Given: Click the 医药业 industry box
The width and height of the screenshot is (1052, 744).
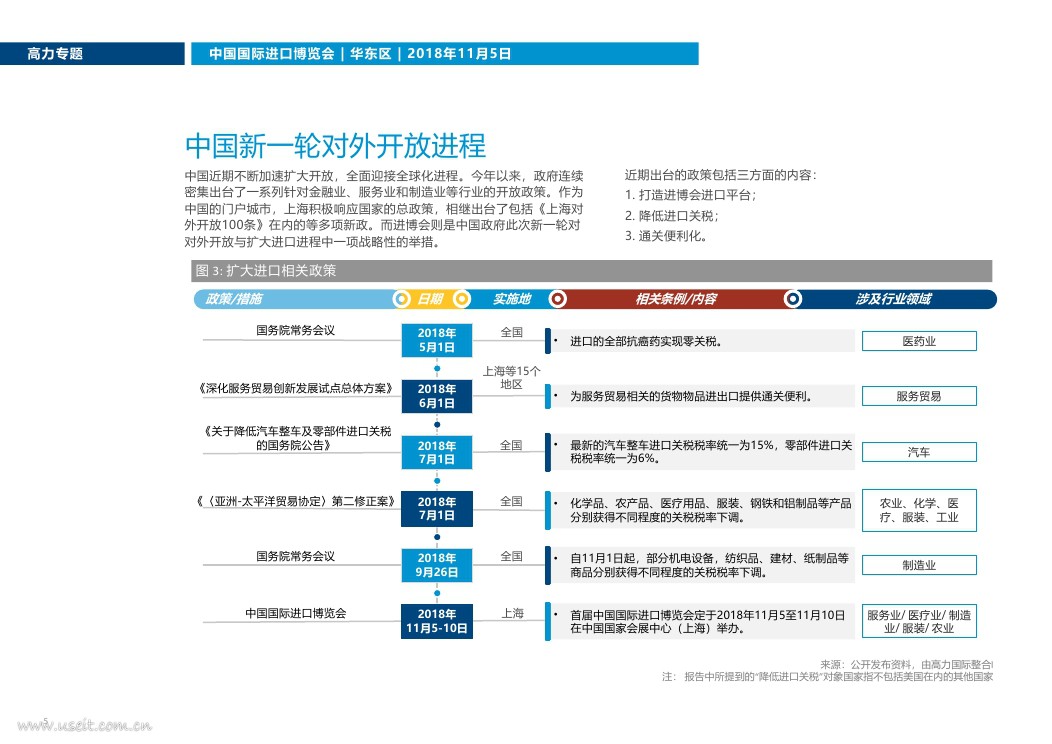Looking at the screenshot, I should tap(919, 341).
